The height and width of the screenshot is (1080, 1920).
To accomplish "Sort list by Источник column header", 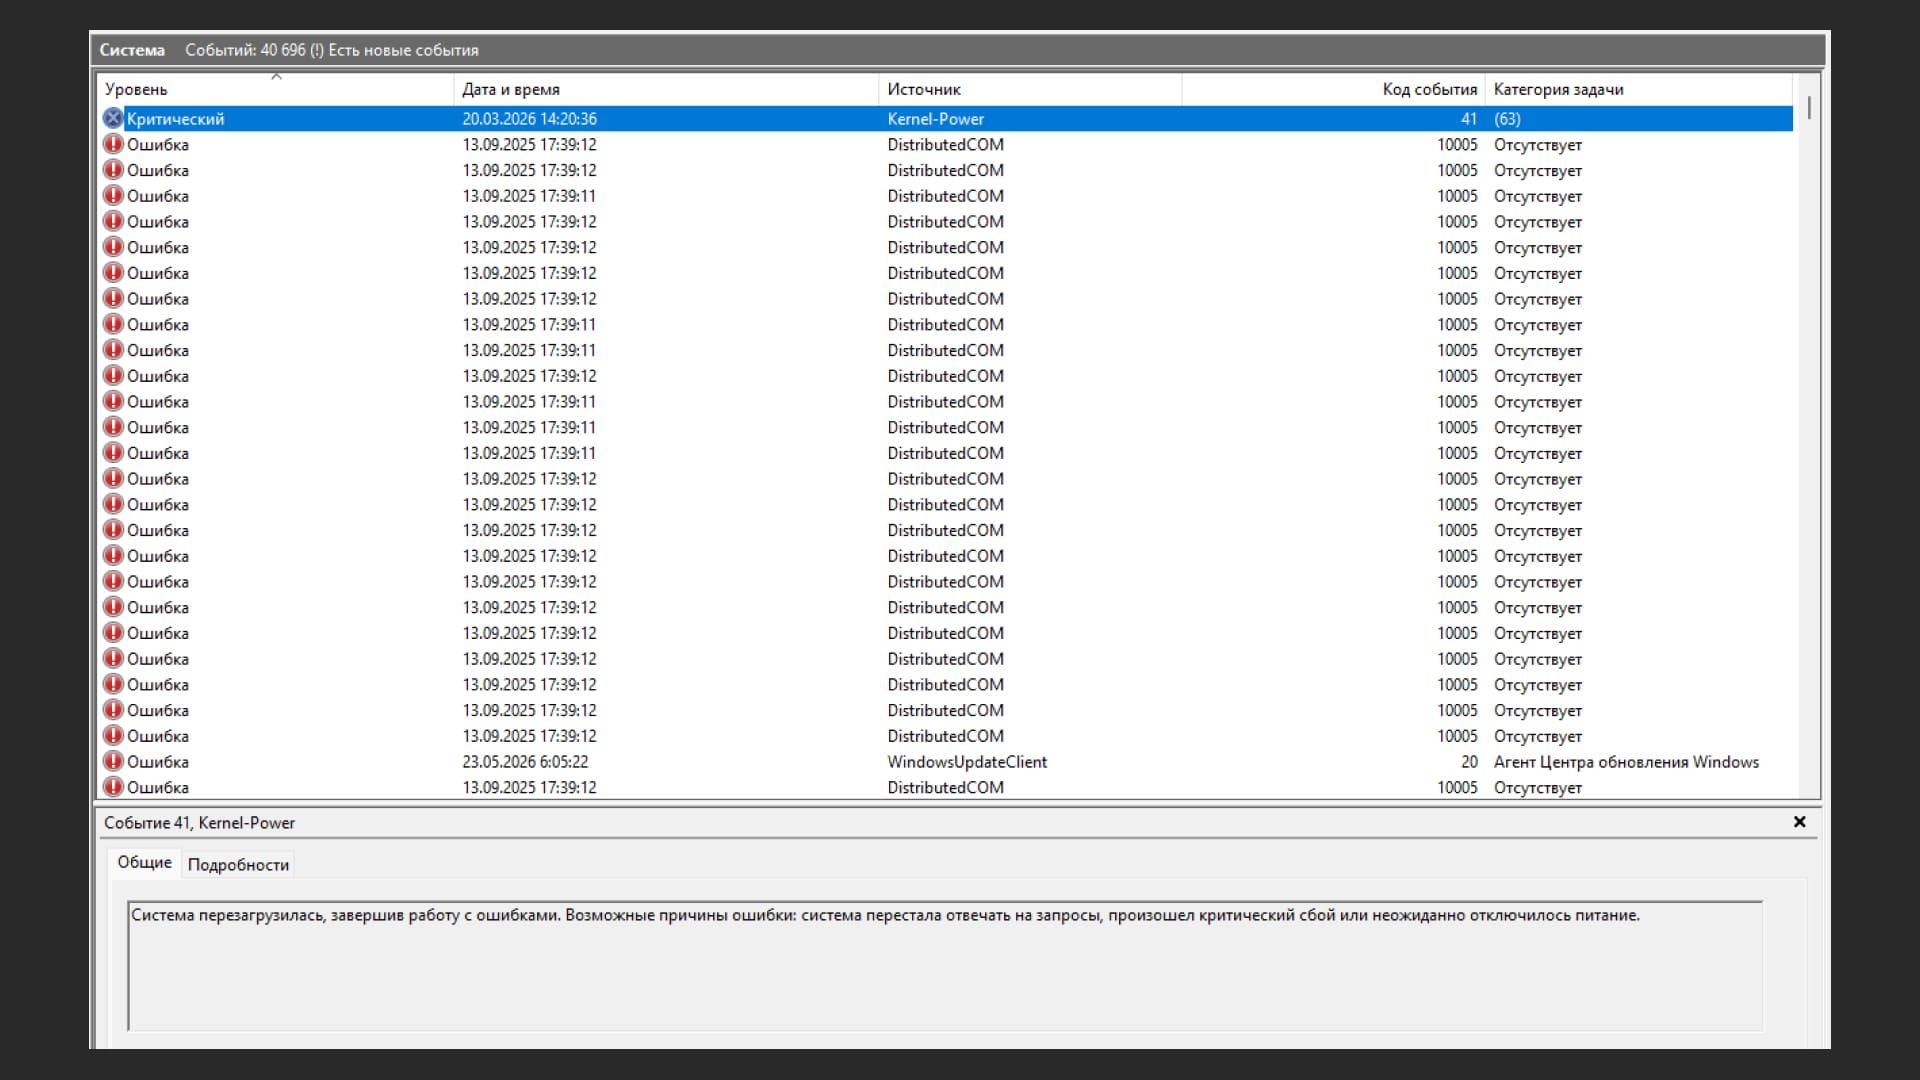I will [1030, 89].
